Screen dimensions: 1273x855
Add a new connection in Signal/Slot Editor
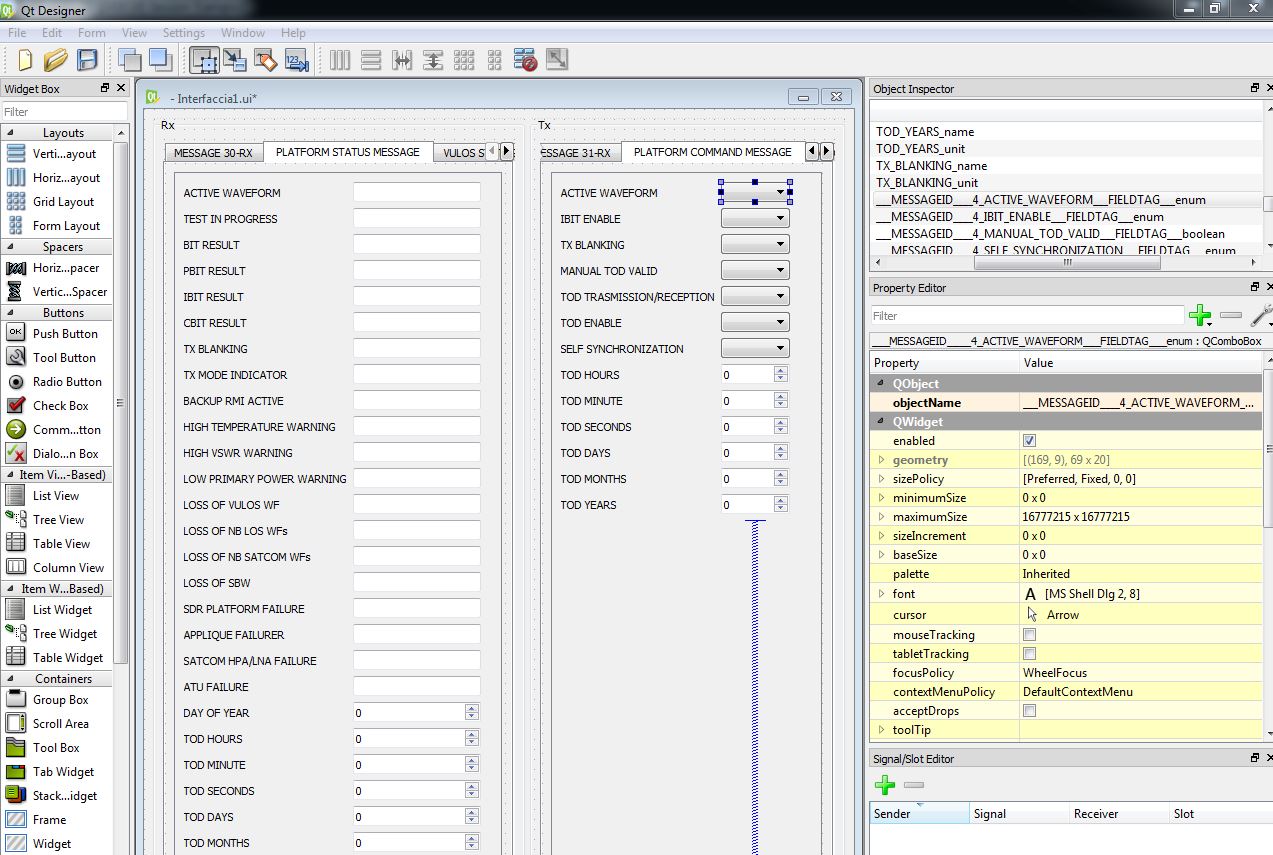[x=884, y=785]
